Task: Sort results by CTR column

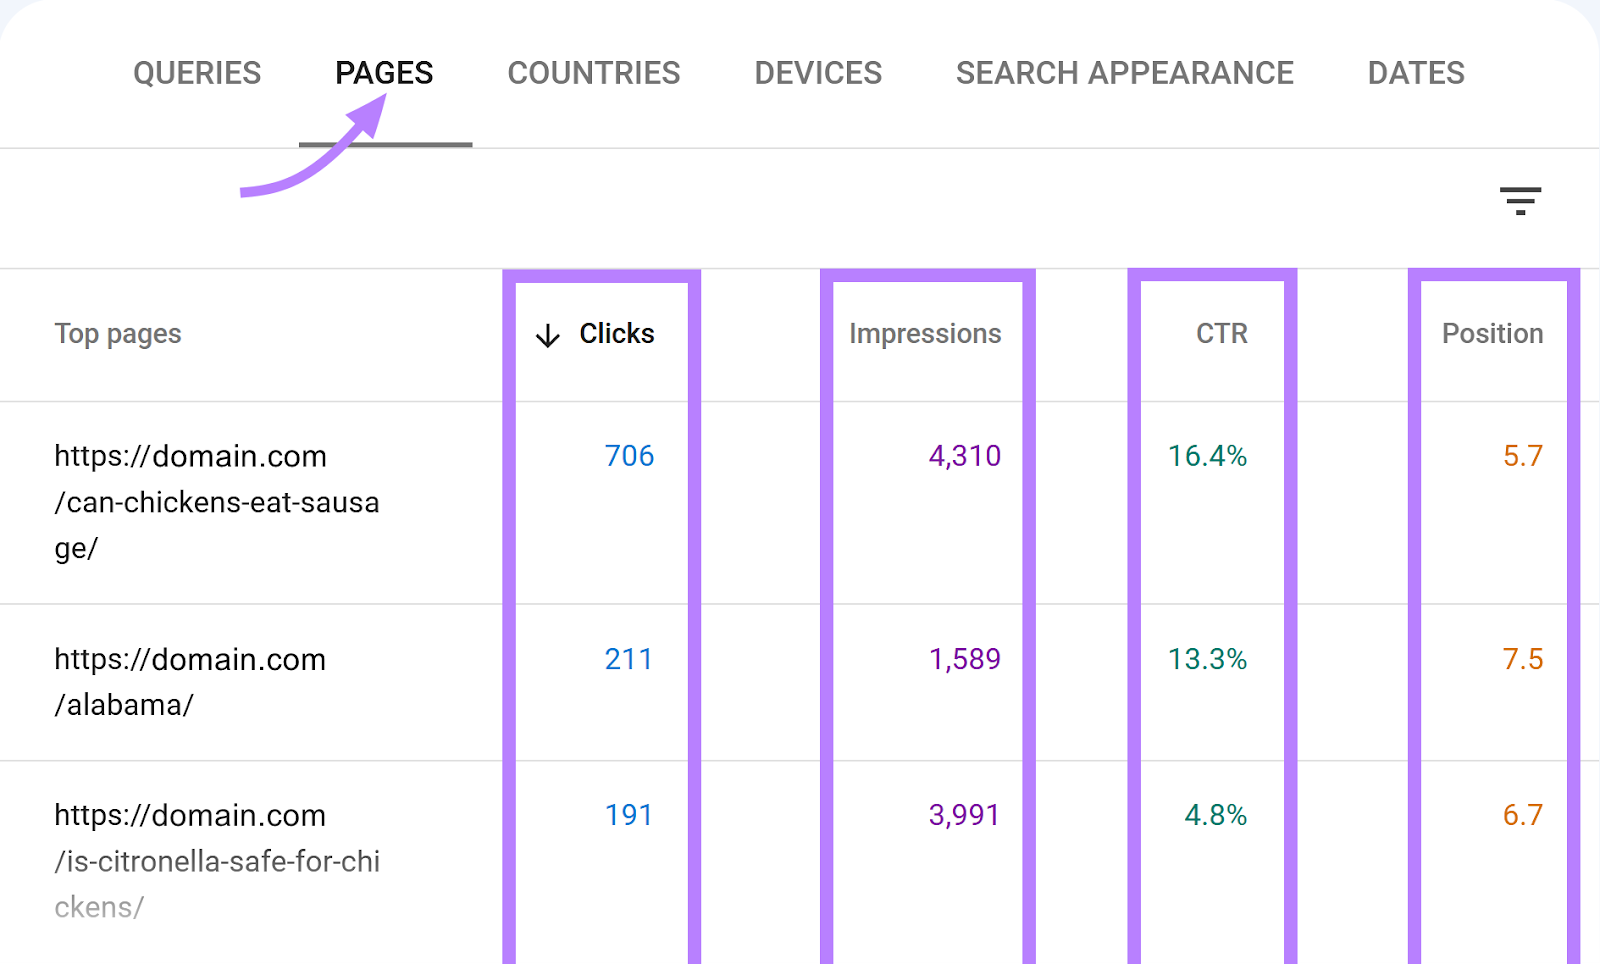Action: [1220, 334]
